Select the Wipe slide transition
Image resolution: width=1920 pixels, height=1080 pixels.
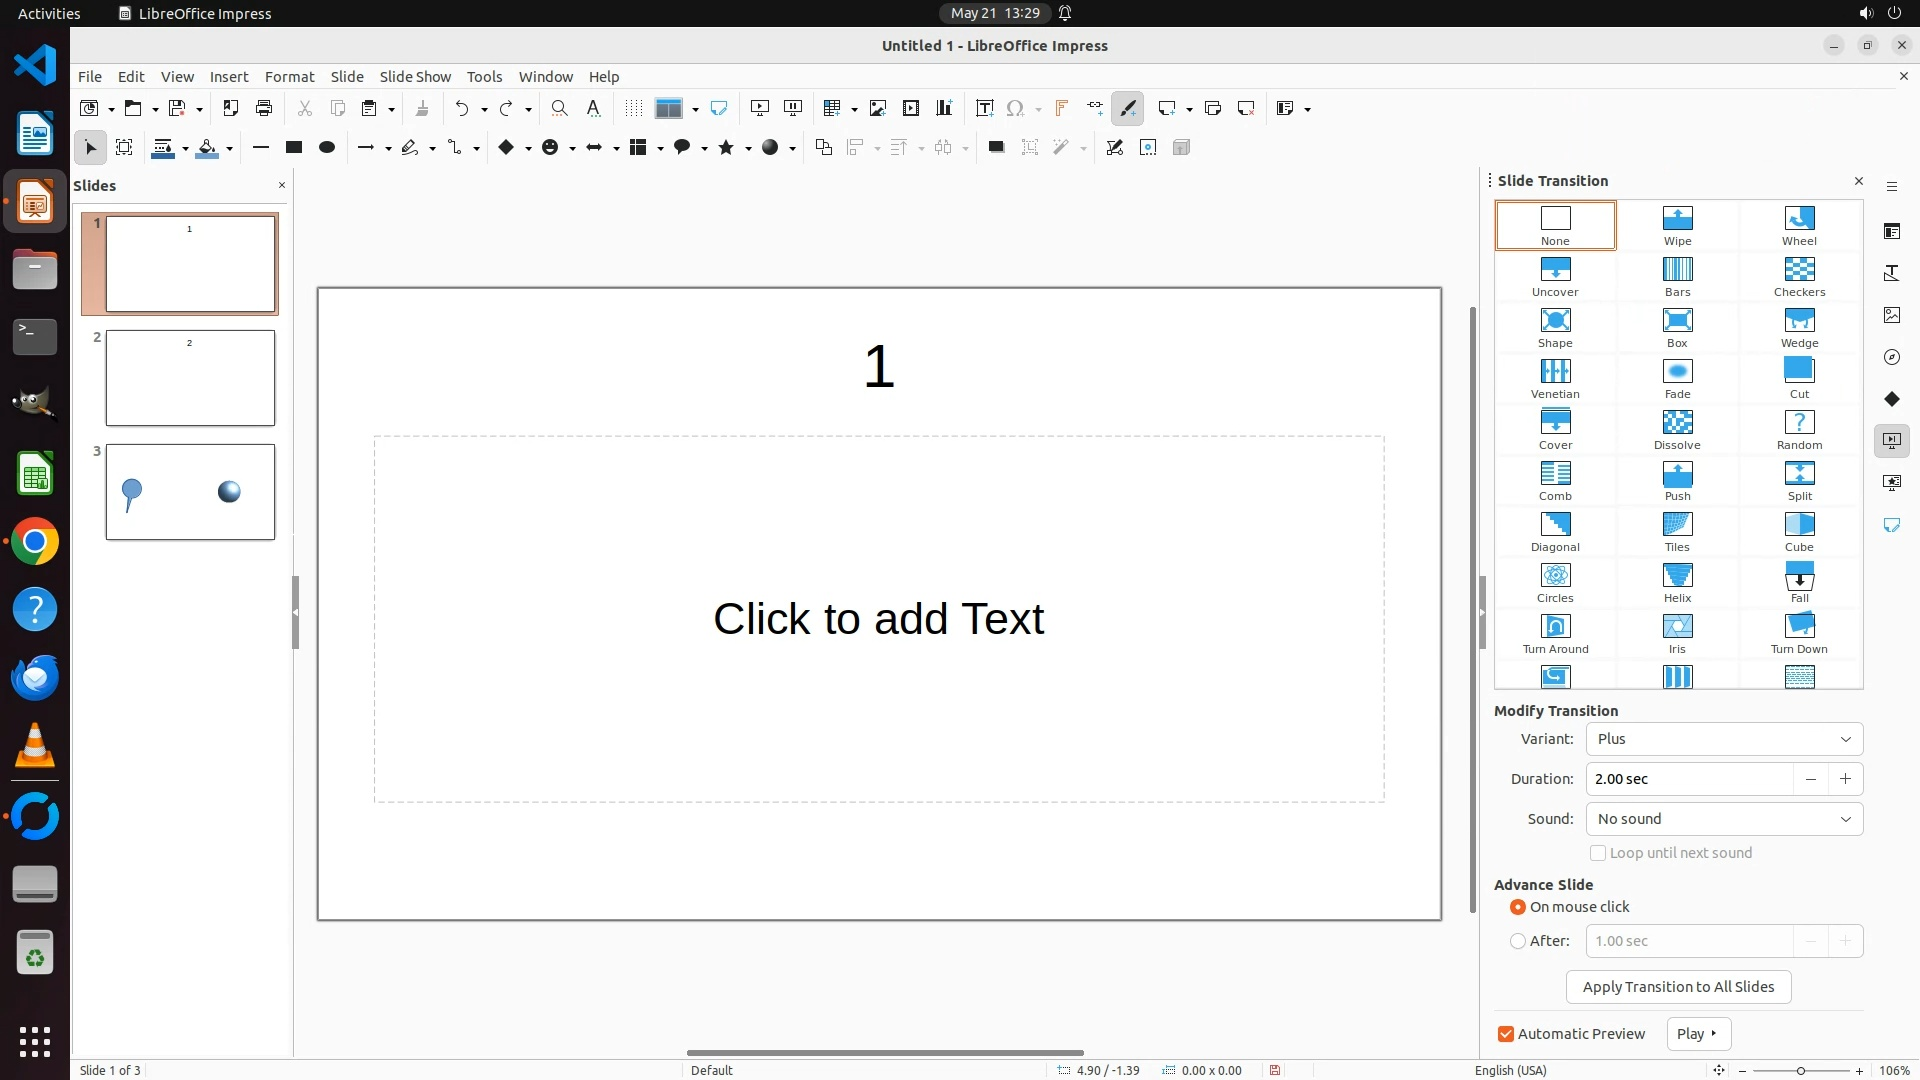click(1677, 224)
